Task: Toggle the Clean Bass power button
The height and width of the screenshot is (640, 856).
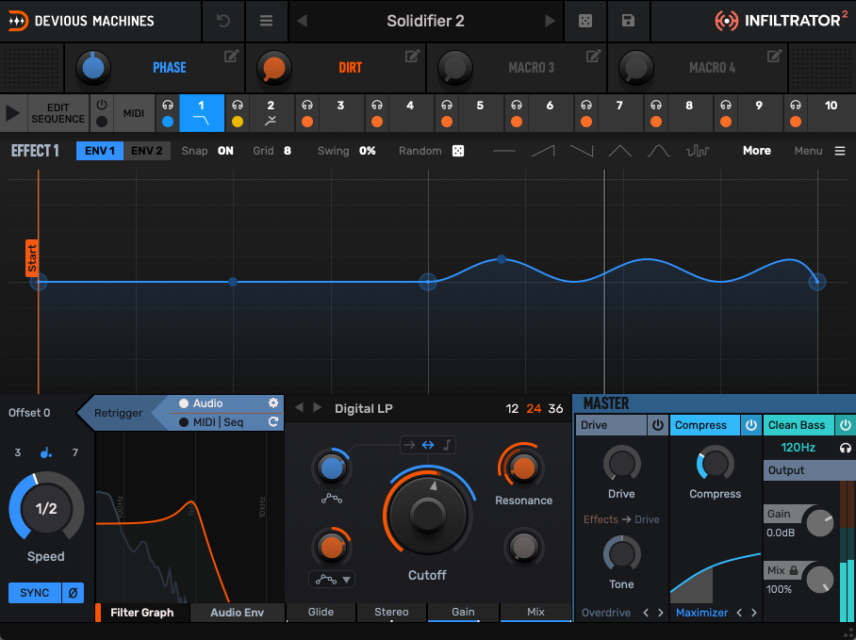Action: (845, 425)
